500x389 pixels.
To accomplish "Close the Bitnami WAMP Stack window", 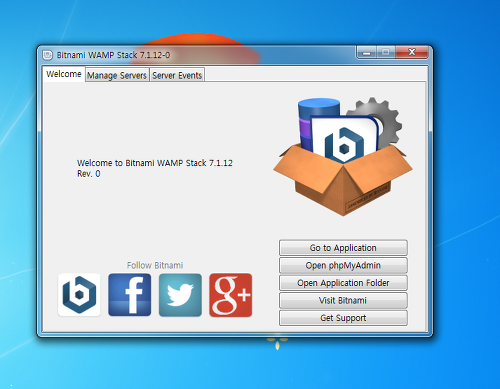I will pos(412,52).
